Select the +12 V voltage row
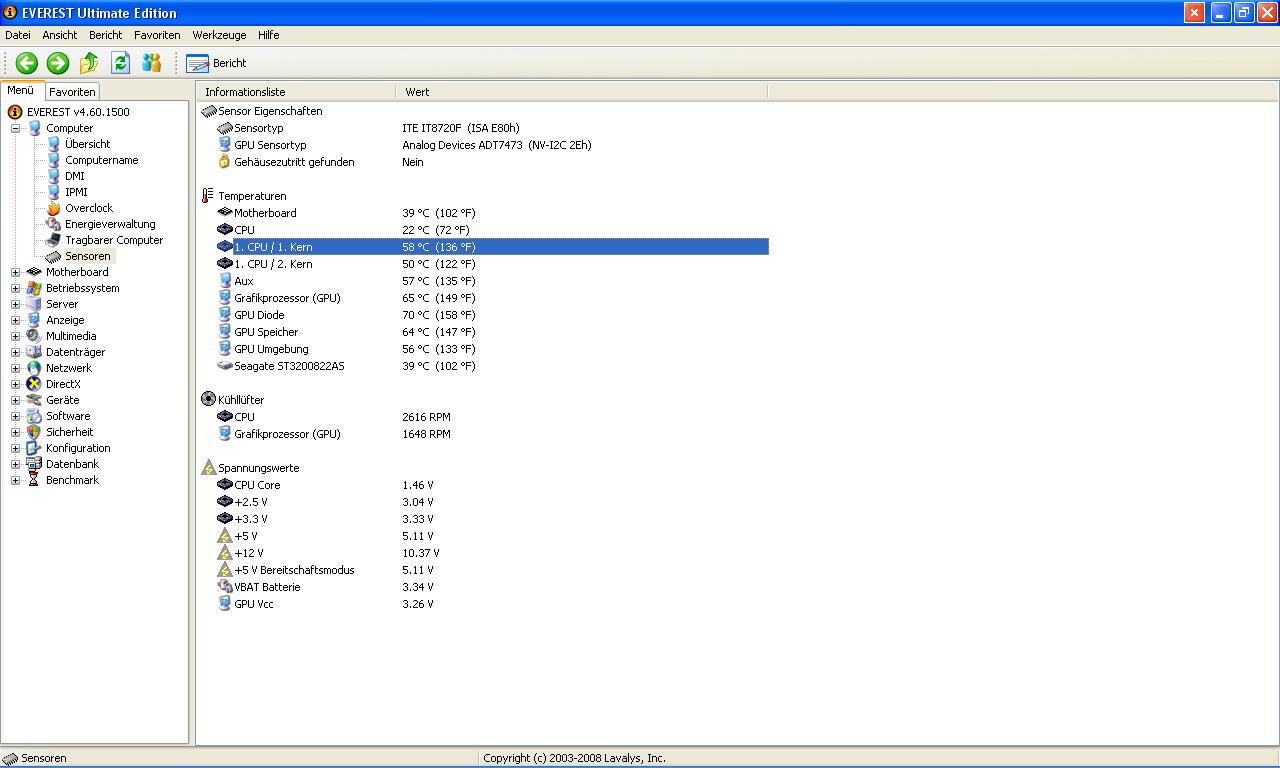Viewport: 1280px width, 768px height. (x=483, y=553)
